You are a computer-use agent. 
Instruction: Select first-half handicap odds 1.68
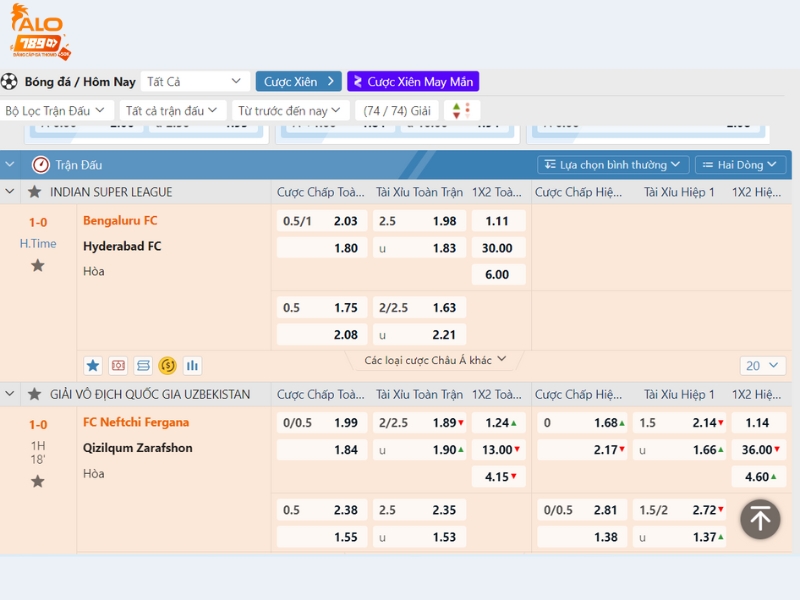click(582, 422)
